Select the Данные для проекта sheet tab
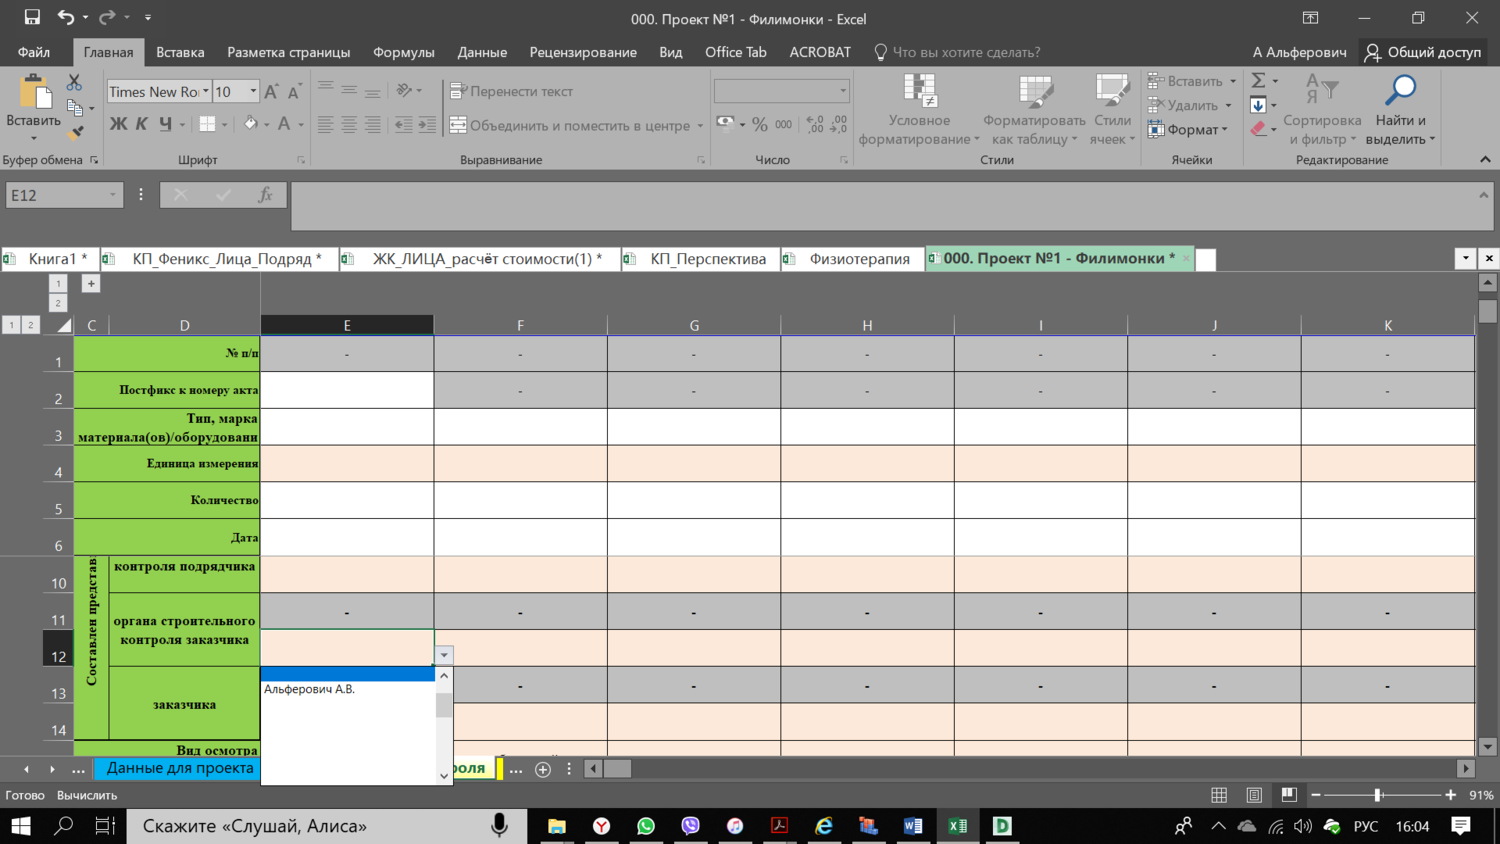Image resolution: width=1500 pixels, height=844 pixels. (x=179, y=768)
